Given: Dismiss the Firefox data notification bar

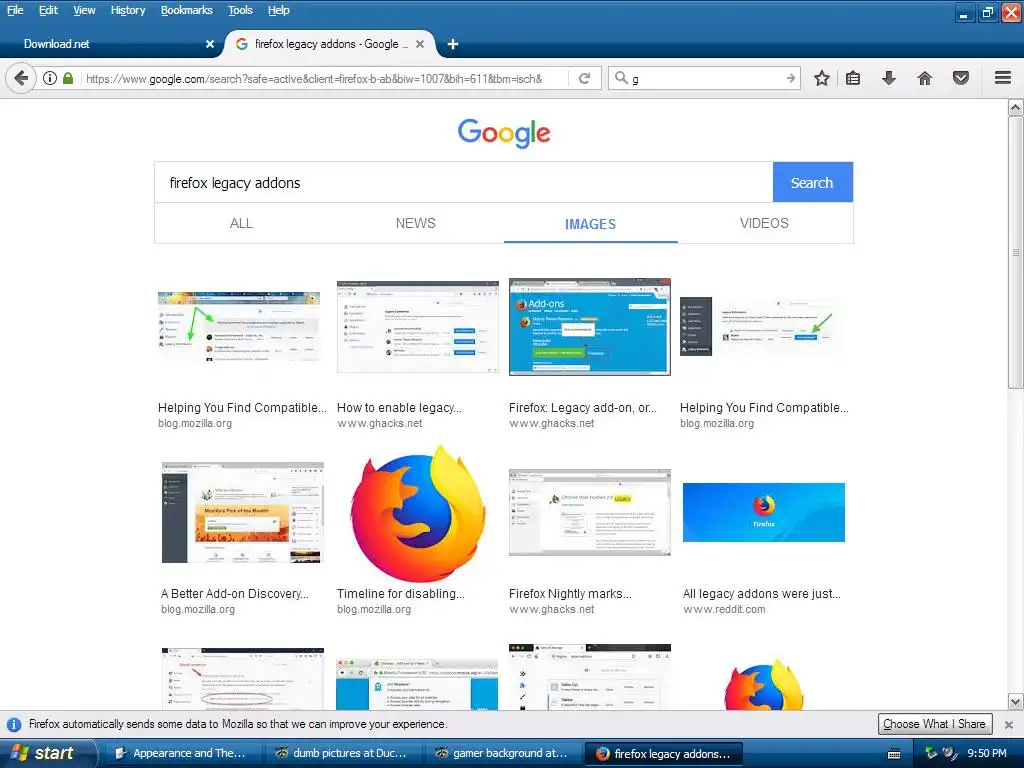Looking at the screenshot, I should click(1008, 724).
